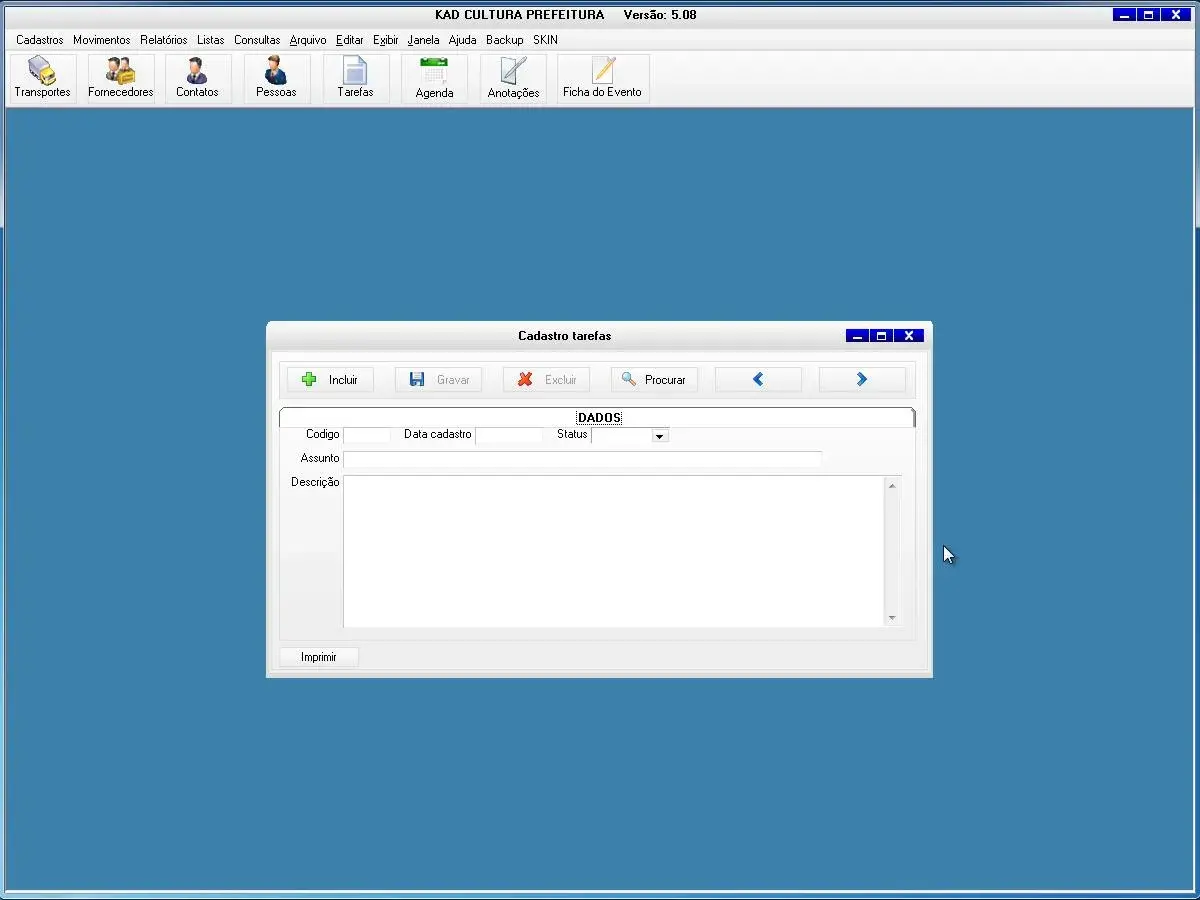Open the Tarefas toolbar icon

point(355,79)
